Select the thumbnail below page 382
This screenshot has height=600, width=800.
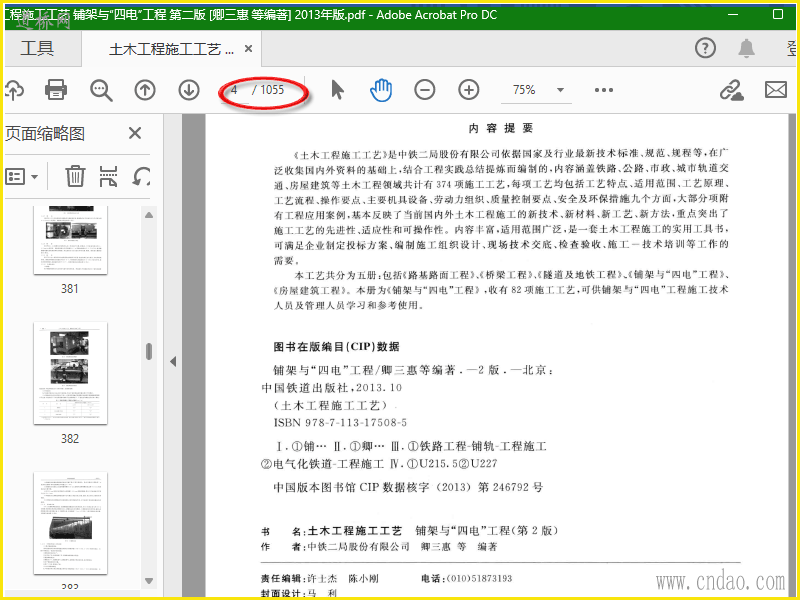[70, 523]
